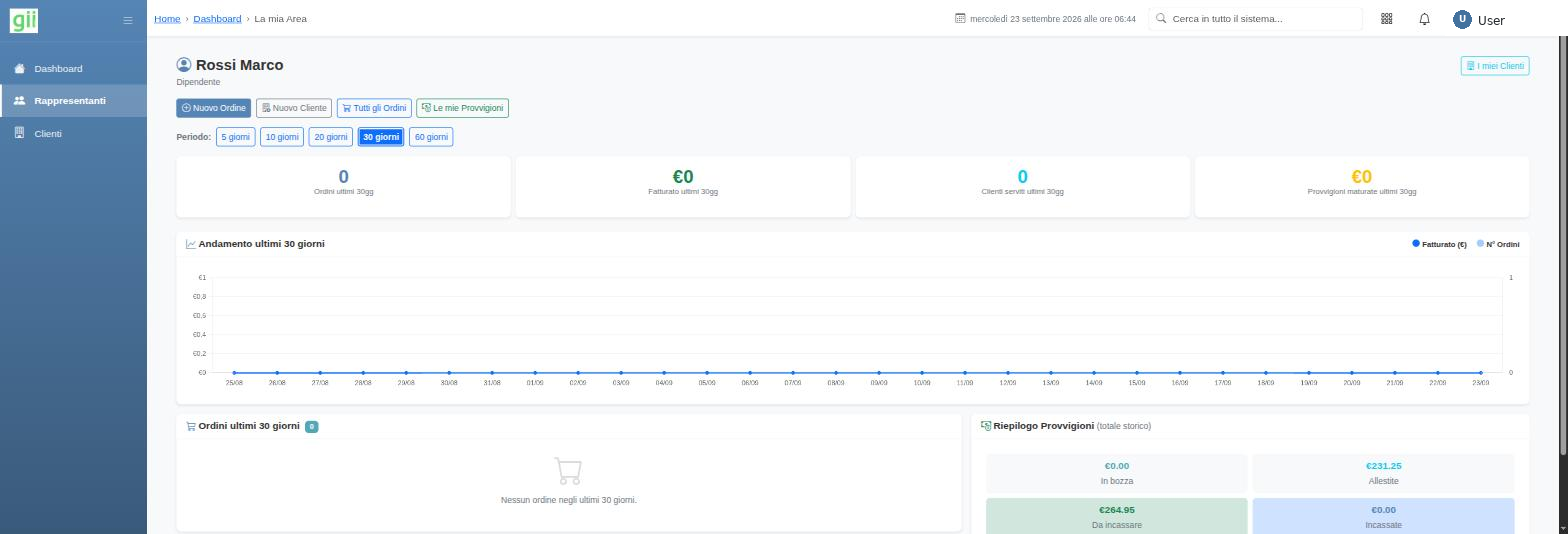
Task: Open Clienti in the sidebar
Action: pos(73,134)
